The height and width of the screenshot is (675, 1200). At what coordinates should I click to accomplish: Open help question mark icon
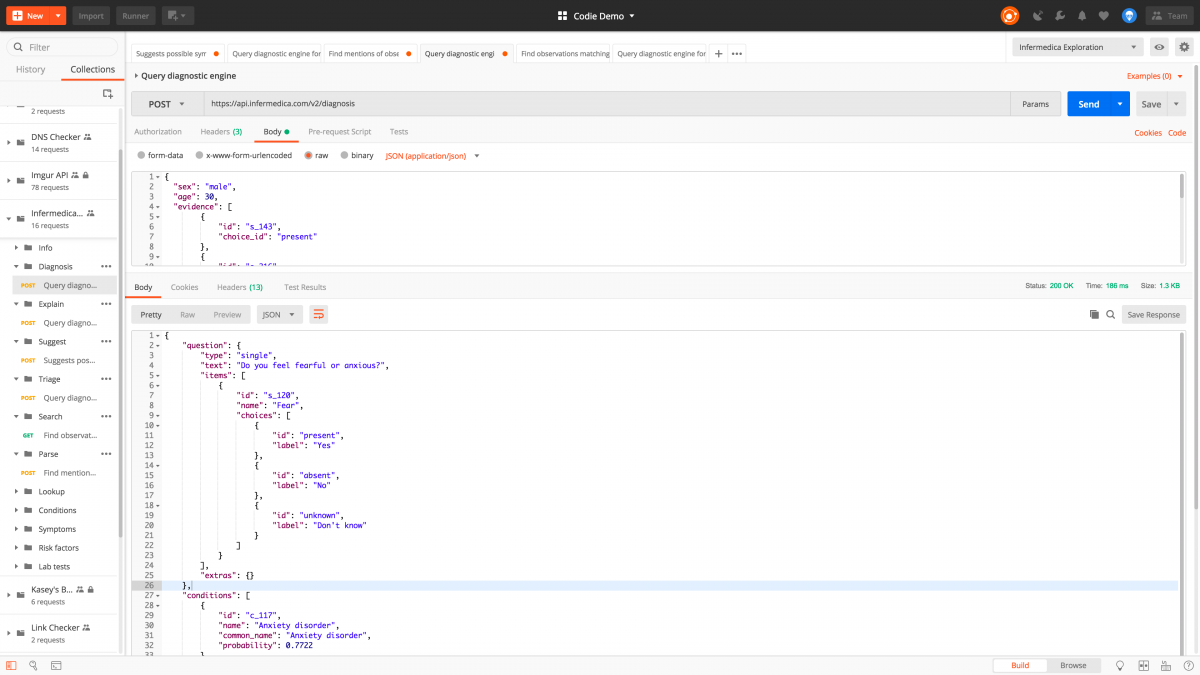coord(1186,665)
